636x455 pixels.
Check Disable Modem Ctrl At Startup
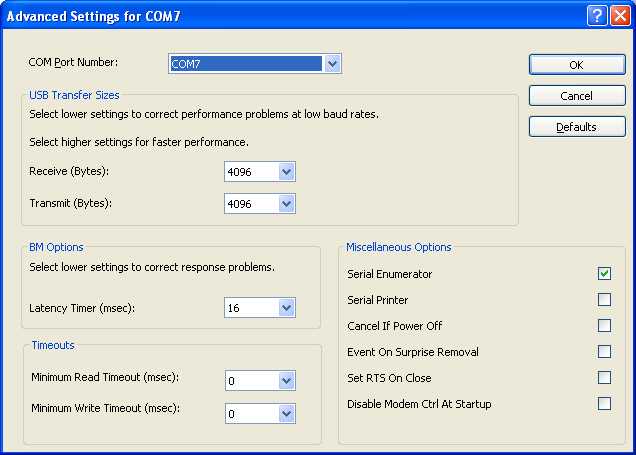[x=604, y=404]
